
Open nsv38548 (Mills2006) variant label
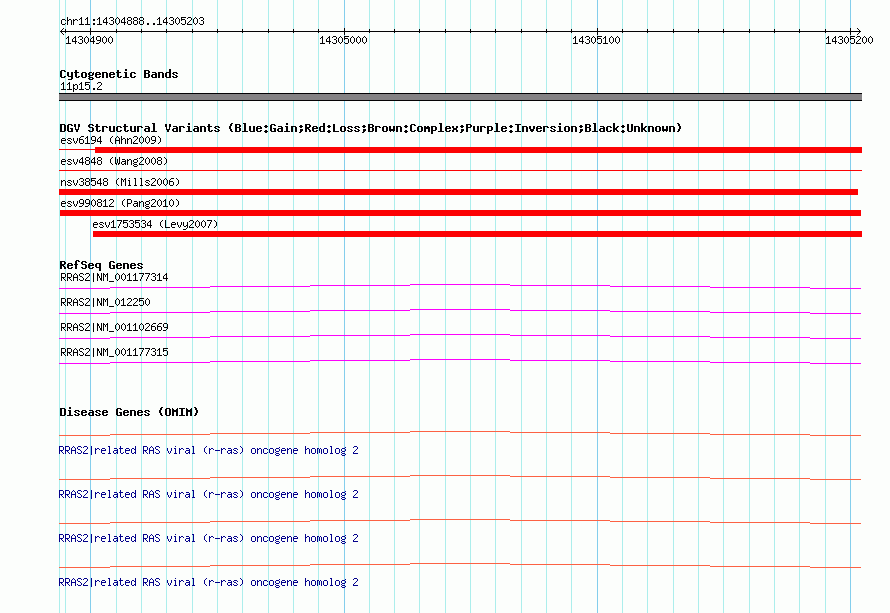click(x=120, y=182)
